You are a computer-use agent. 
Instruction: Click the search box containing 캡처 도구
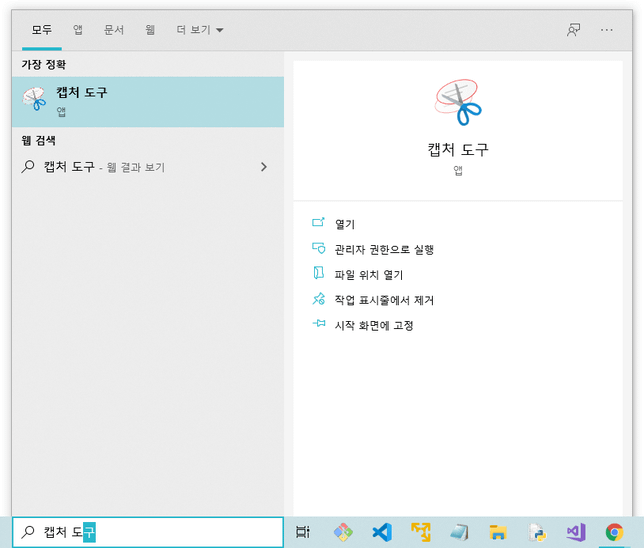point(150,533)
